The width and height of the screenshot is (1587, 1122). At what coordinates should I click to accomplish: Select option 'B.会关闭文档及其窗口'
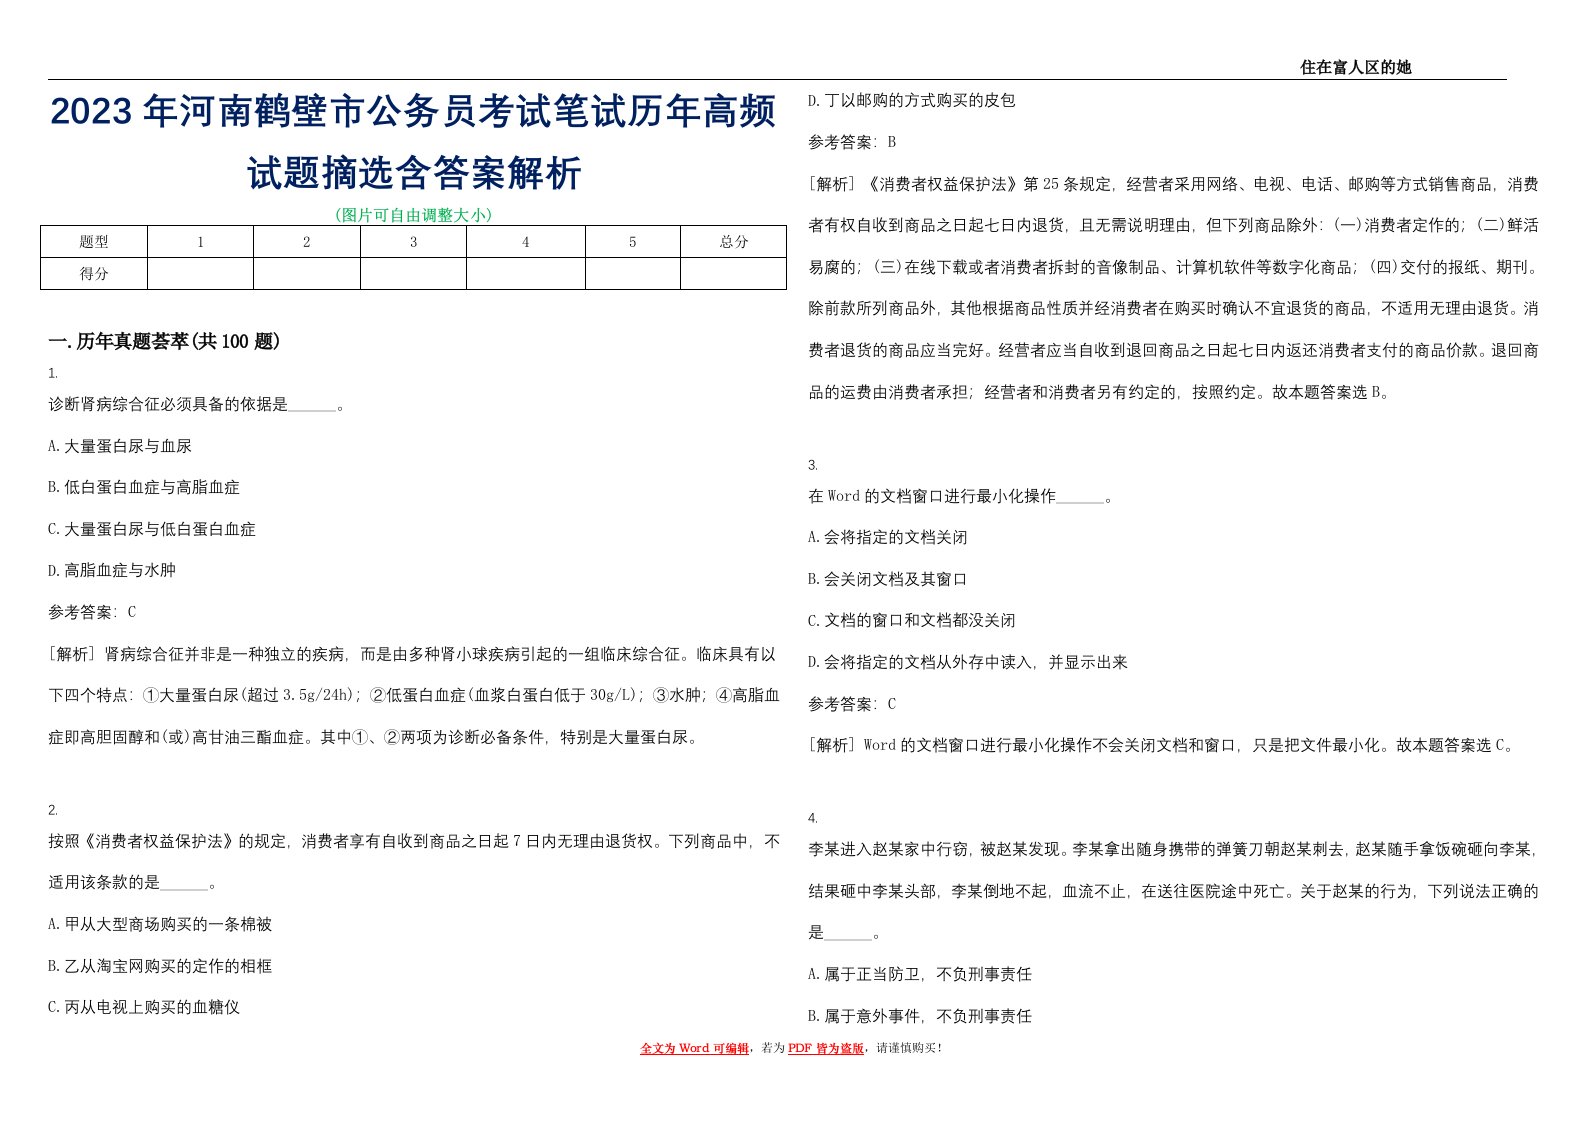point(888,579)
